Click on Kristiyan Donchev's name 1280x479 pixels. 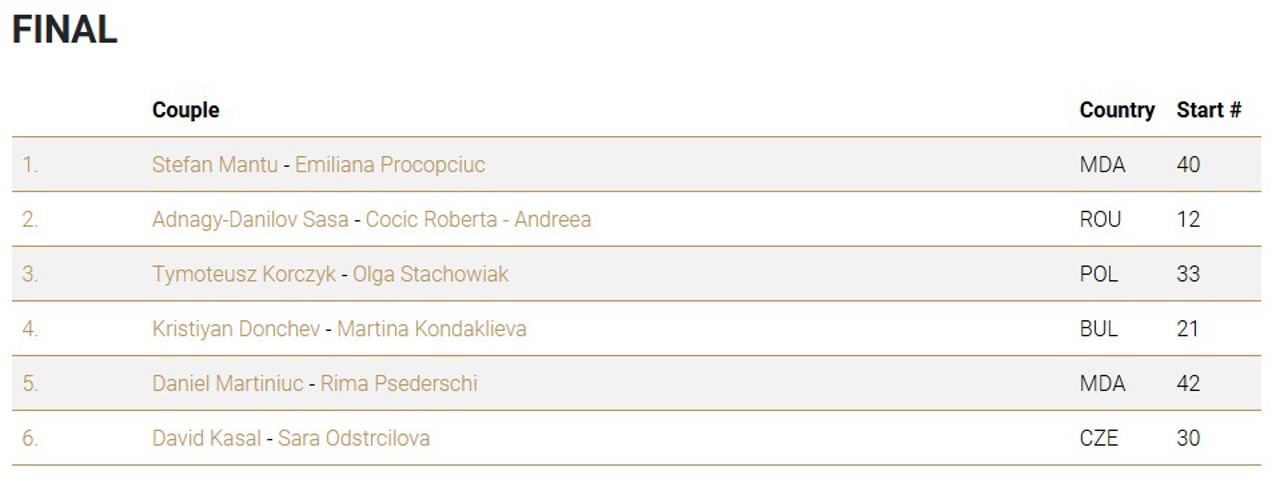(x=236, y=329)
